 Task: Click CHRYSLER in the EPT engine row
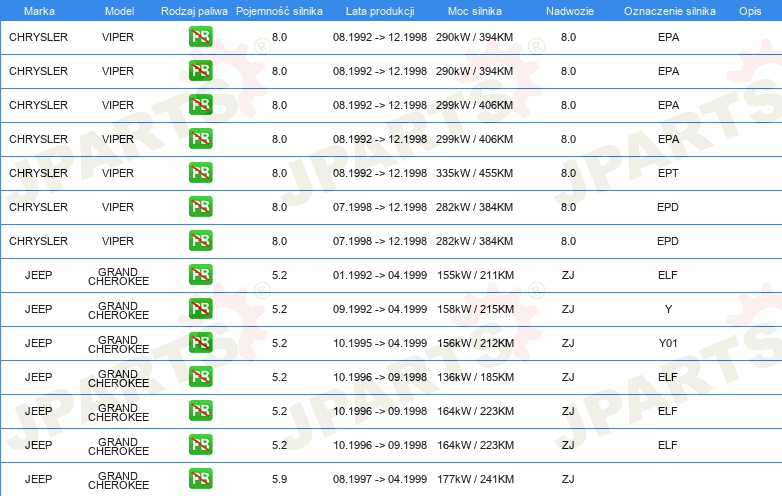38,173
